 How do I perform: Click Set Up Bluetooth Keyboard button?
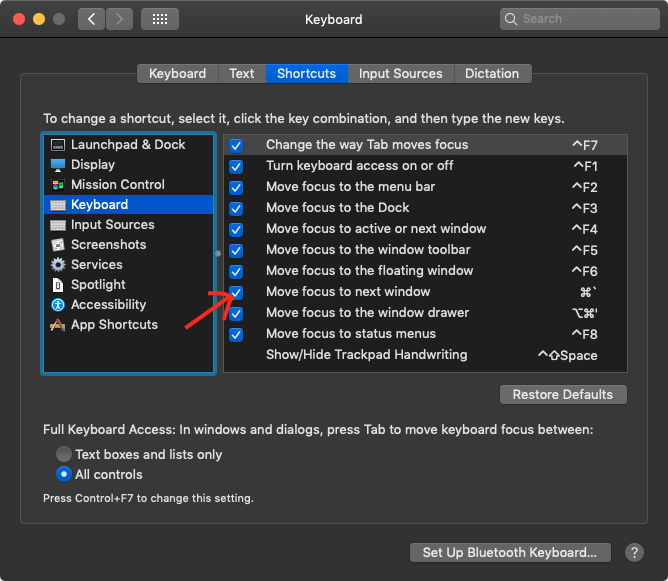point(510,552)
